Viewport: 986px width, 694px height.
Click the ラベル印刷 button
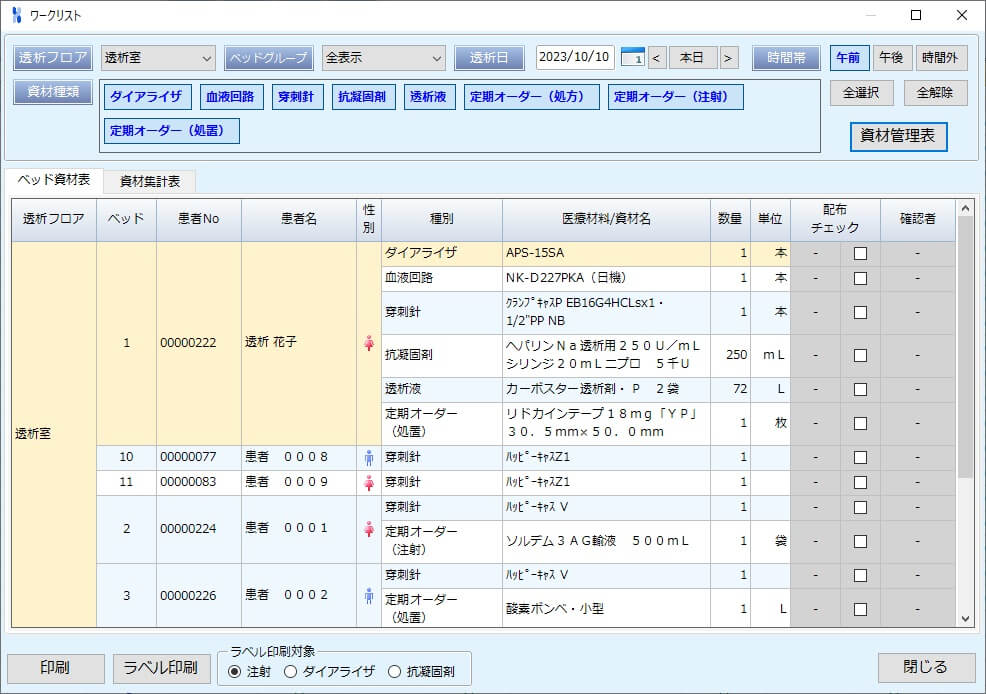click(x=160, y=668)
